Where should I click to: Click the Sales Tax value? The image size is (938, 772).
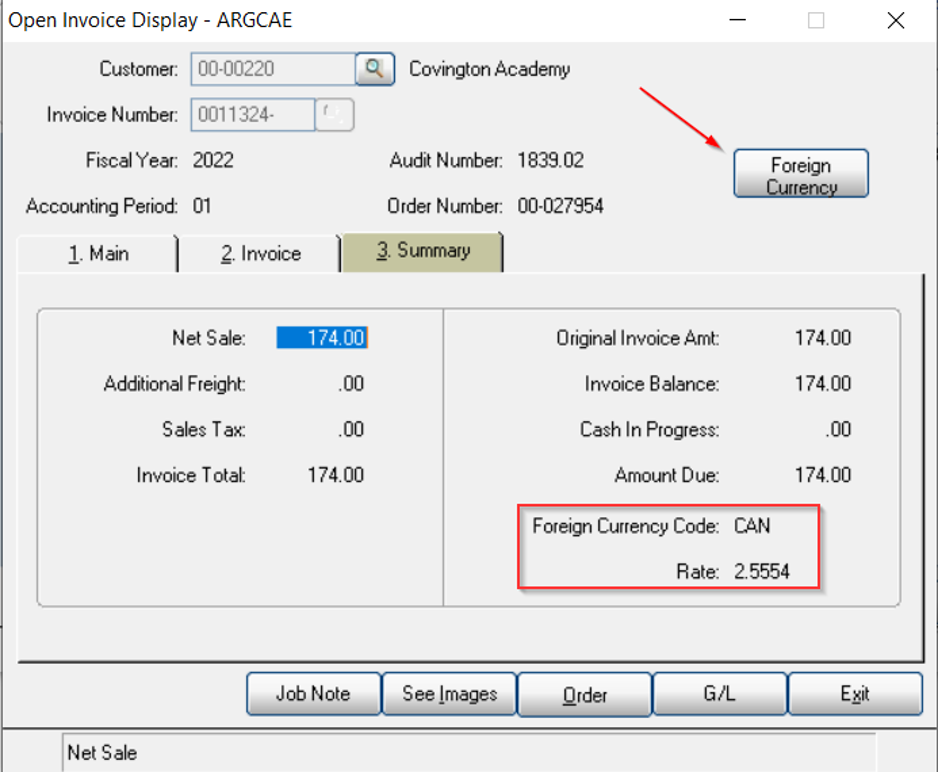click(351, 429)
